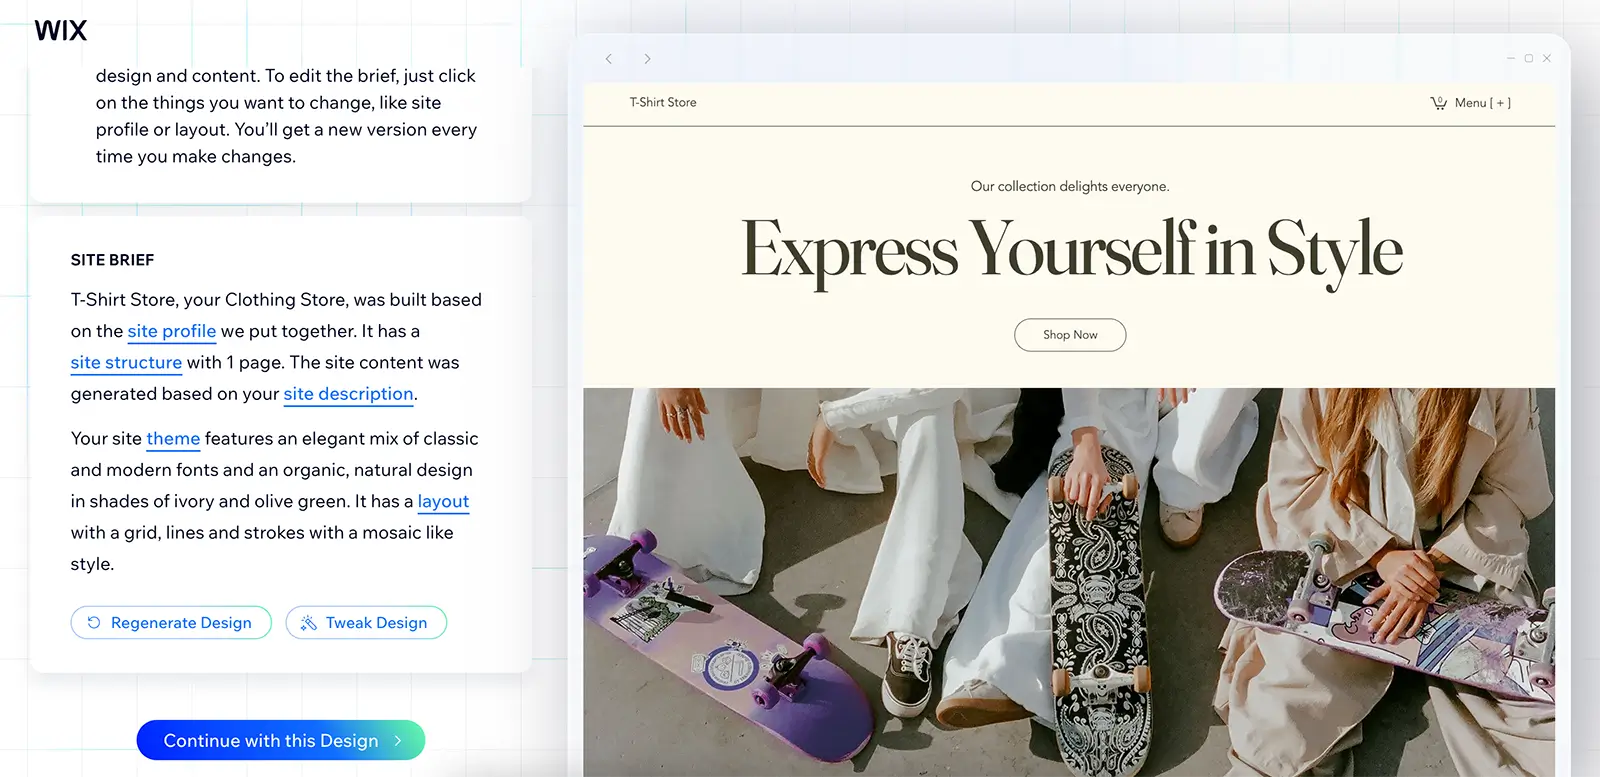This screenshot has width=1600, height=777.
Task: Open the site description link
Action: 348,394
